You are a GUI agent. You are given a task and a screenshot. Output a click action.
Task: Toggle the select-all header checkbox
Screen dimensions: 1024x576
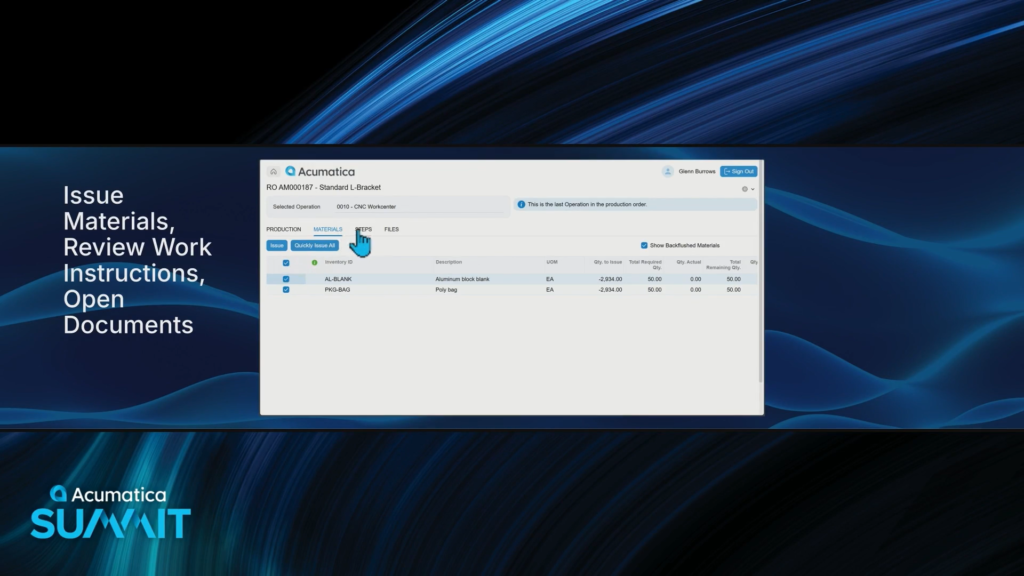pyautogui.click(x=286, y=262)
